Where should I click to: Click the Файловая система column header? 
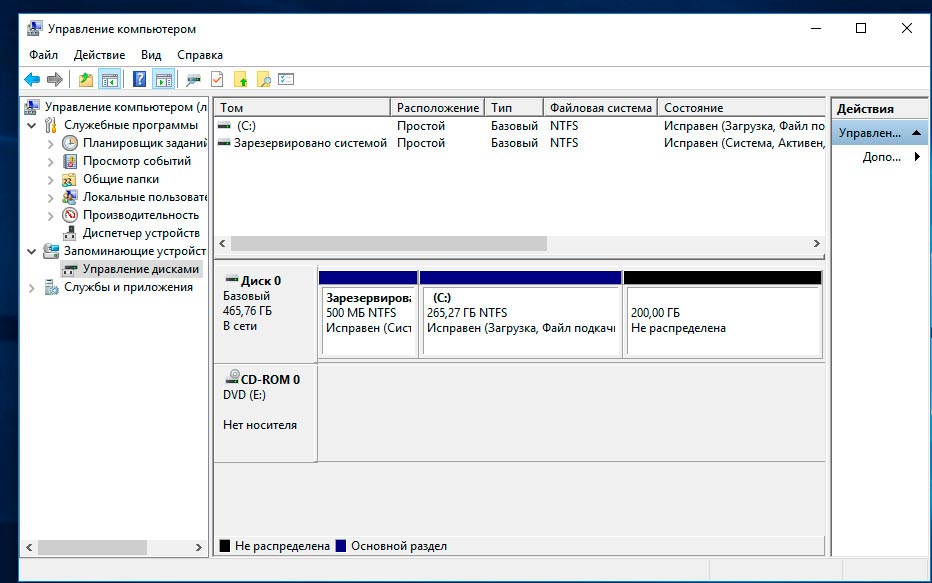[600, 108]
